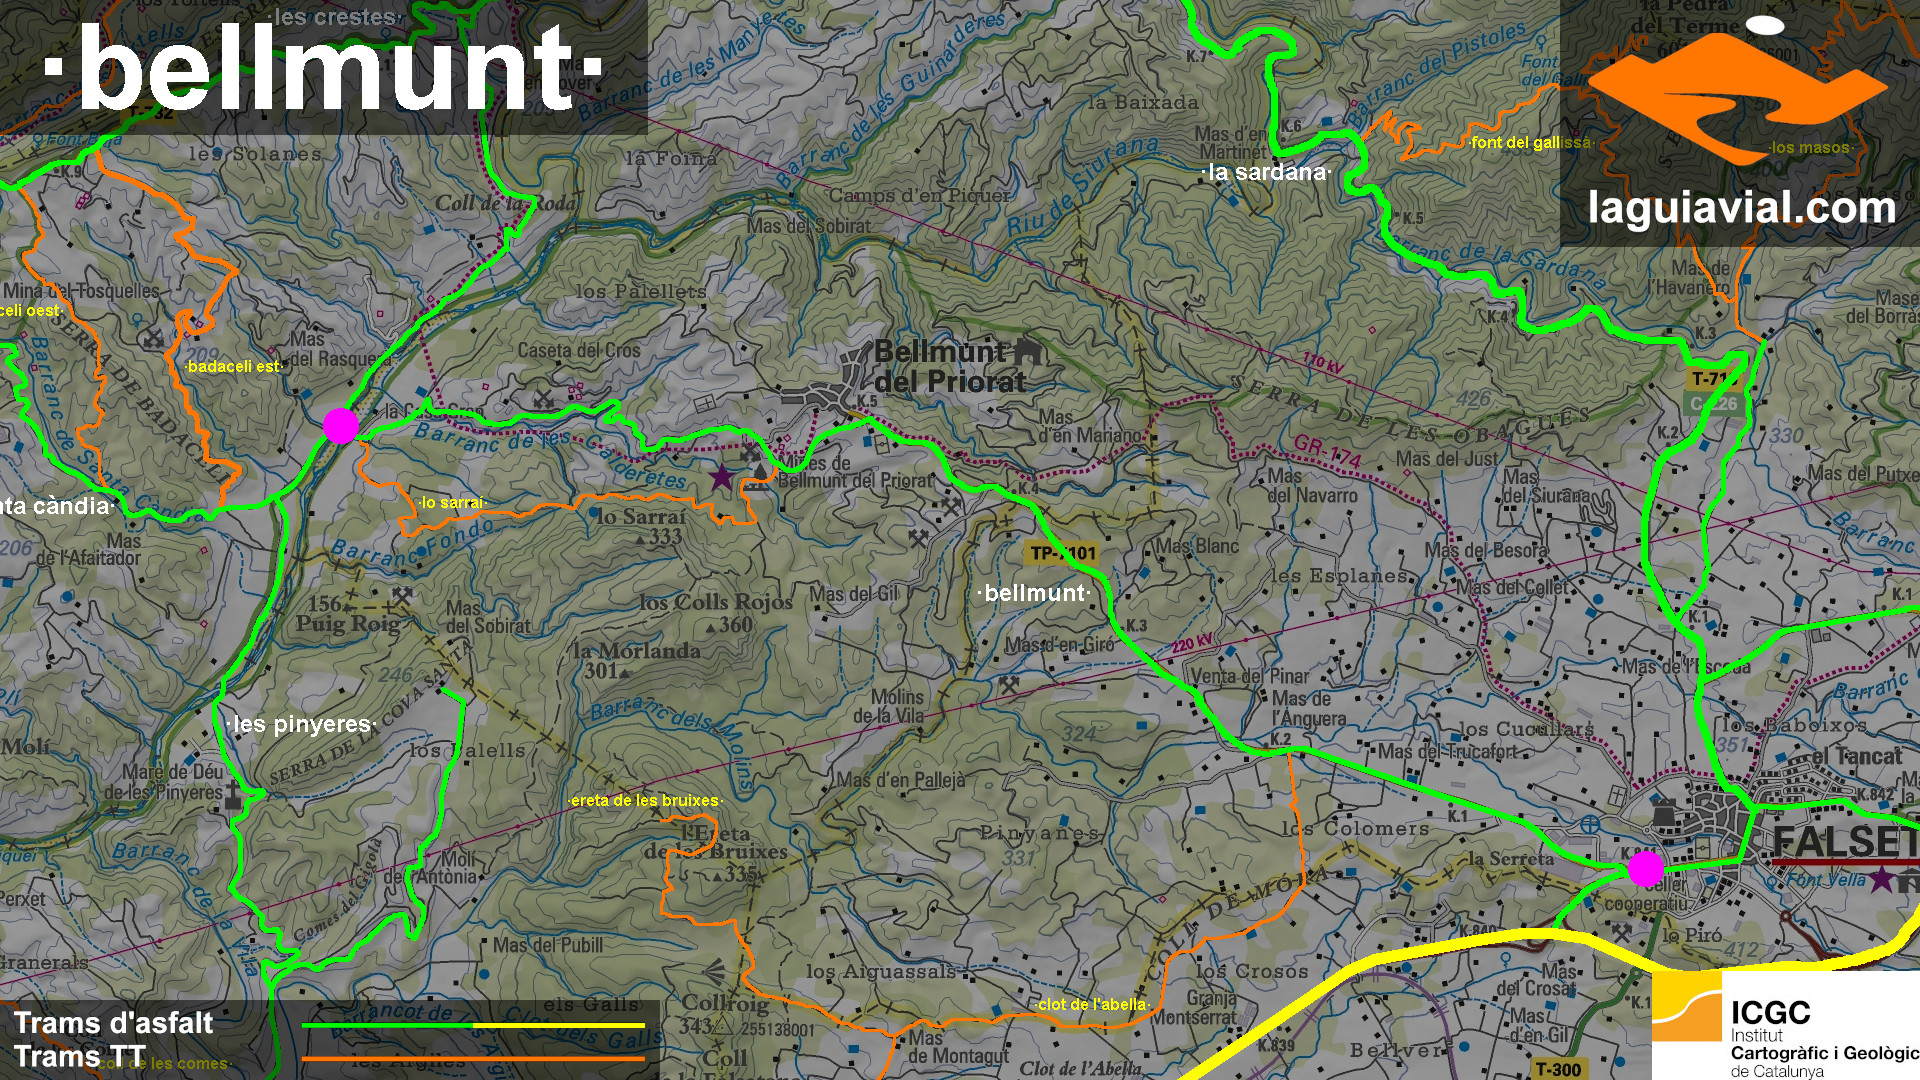Click the castle icon in Falset
This screenshot has width=1920, height=1080.
pyautogui.click(x=1664, y=814)
